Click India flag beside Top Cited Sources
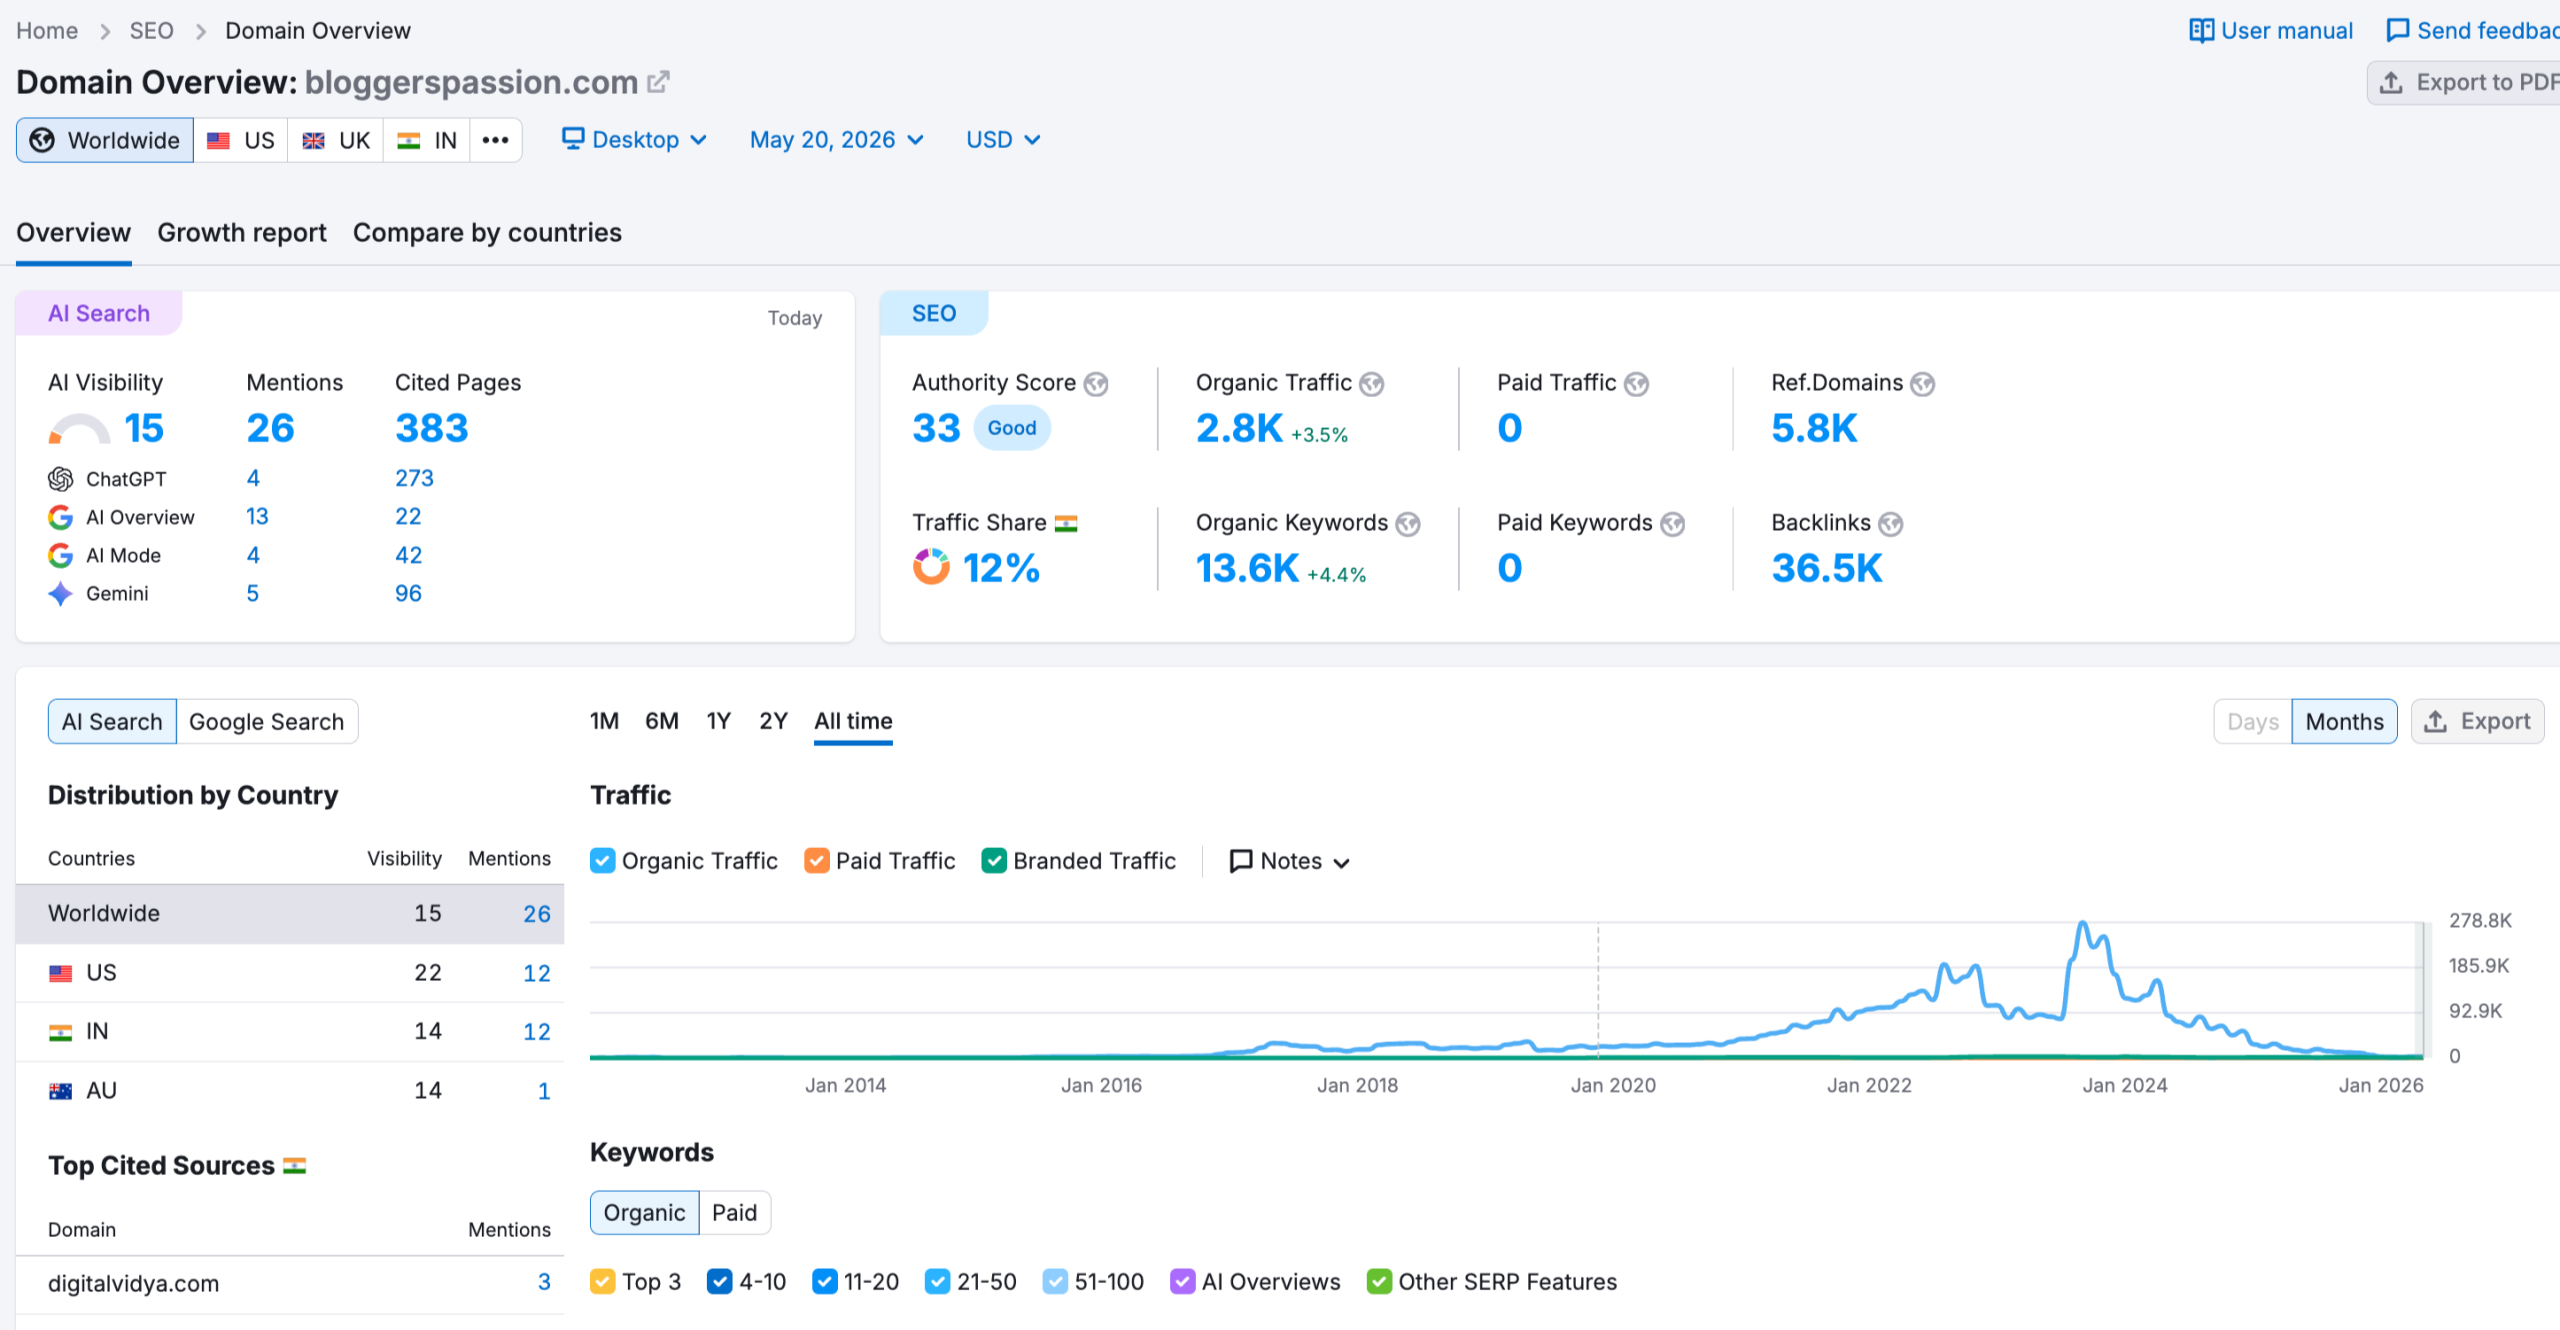 click(294, 1166)
